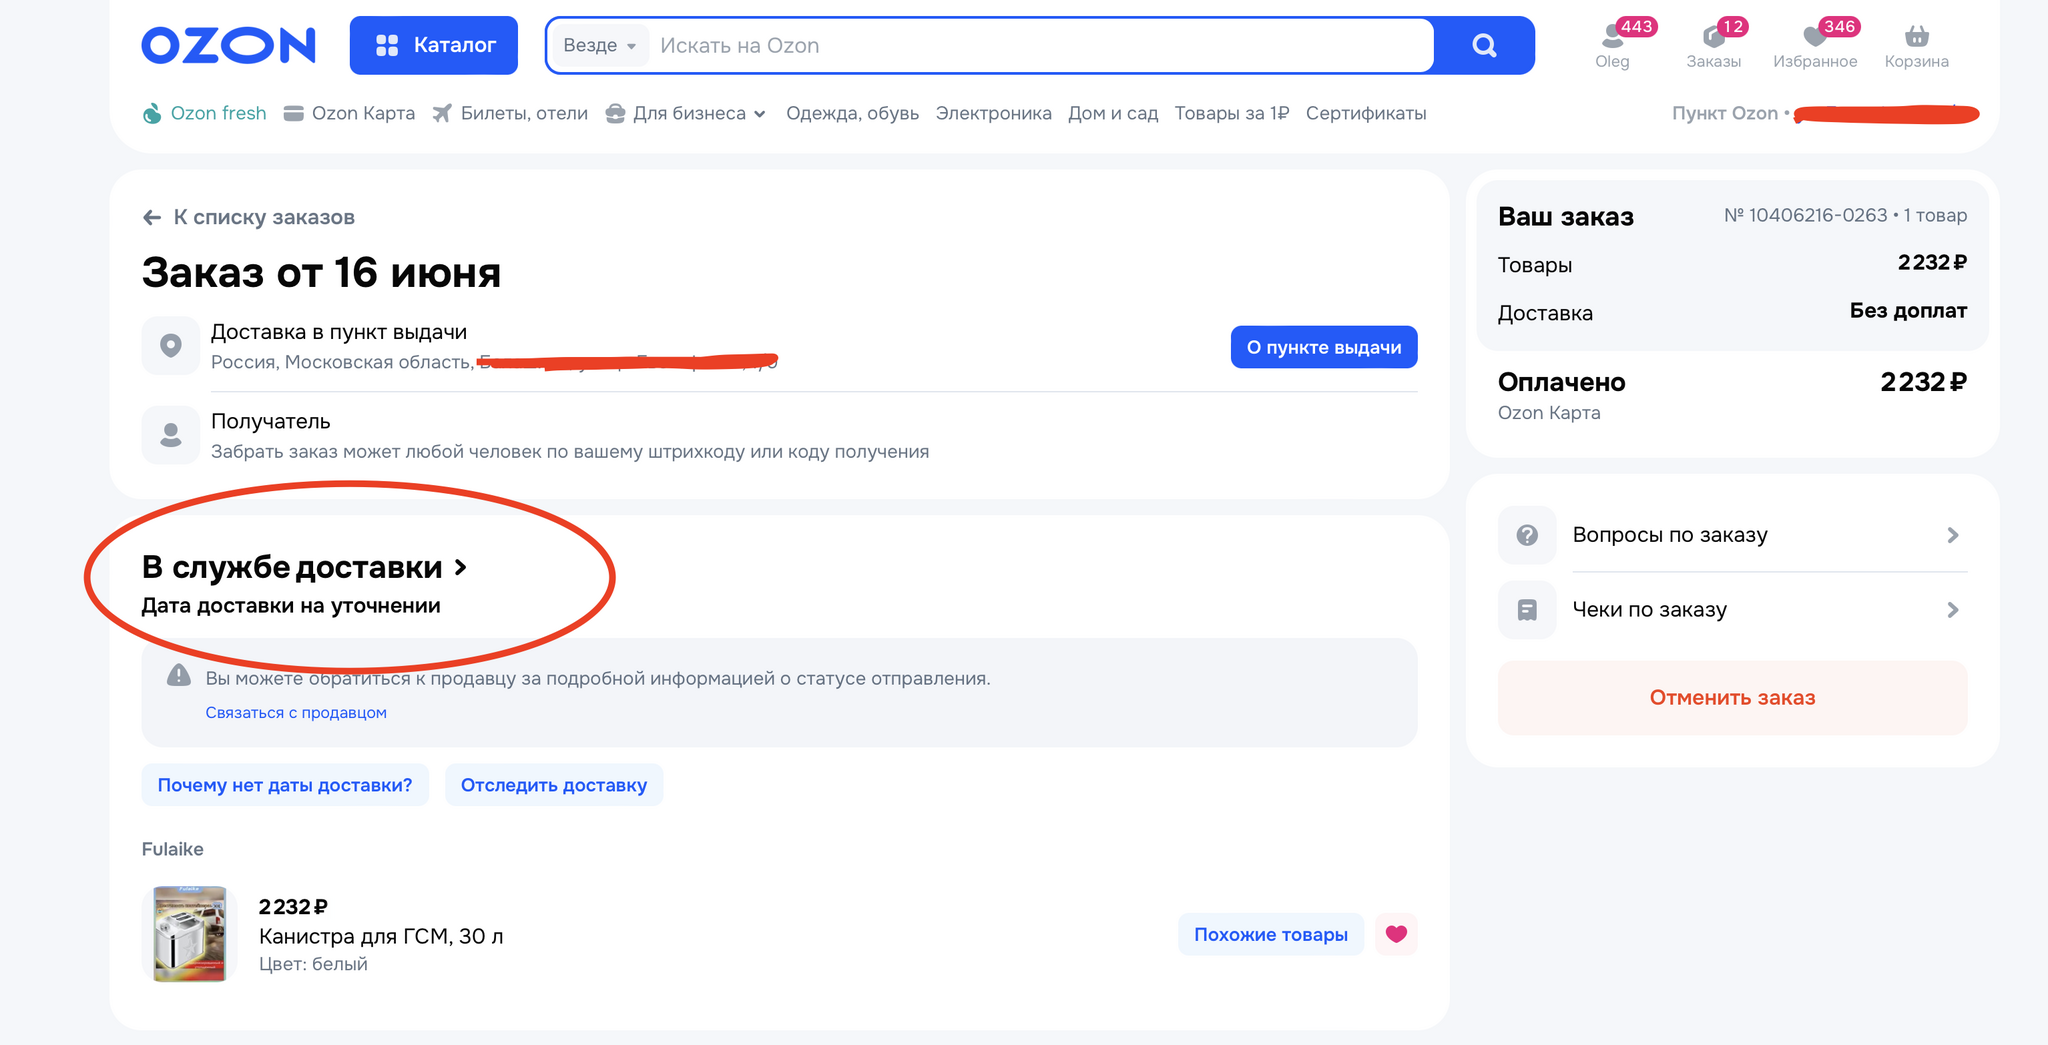Open the Корзина basket icon
The height and width of the screenshot is (1045, 2048).
[1917, 45]
